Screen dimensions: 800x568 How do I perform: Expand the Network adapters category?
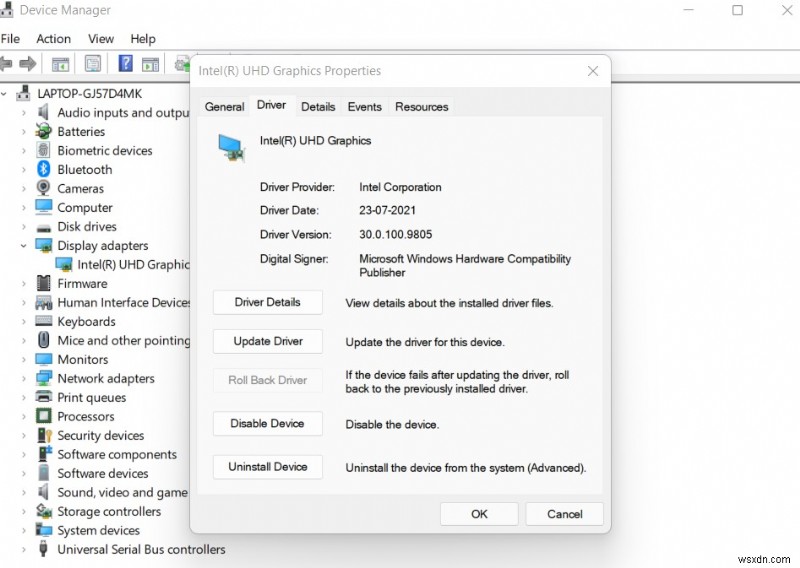(x=23, y=379)
